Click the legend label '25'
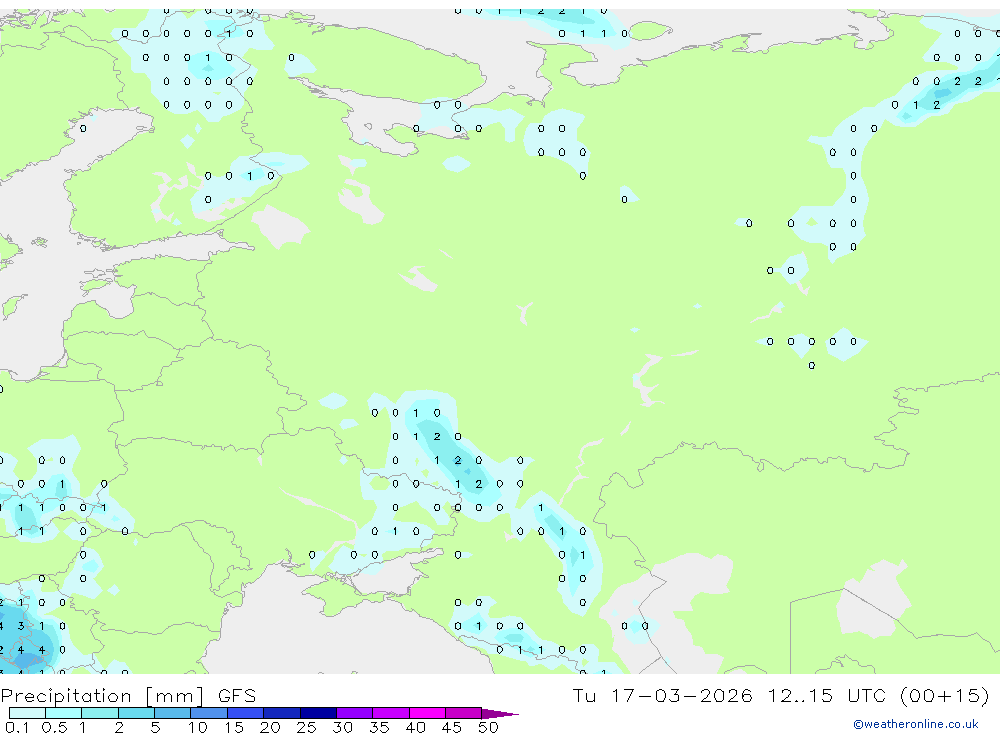 [306, 727]
